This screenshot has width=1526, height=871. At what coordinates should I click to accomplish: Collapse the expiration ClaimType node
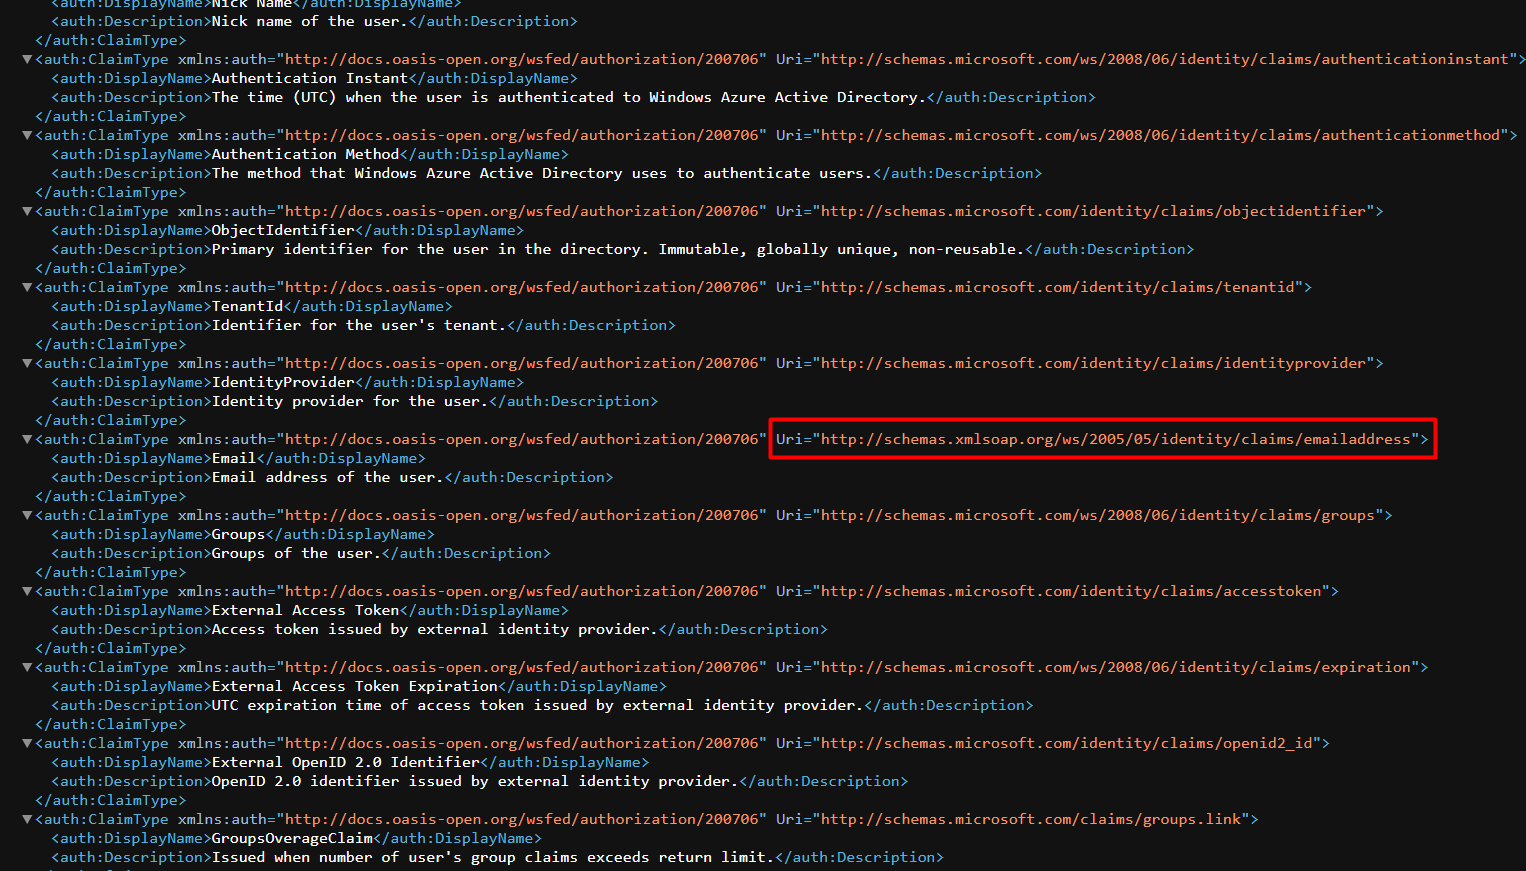pos(27,668)
